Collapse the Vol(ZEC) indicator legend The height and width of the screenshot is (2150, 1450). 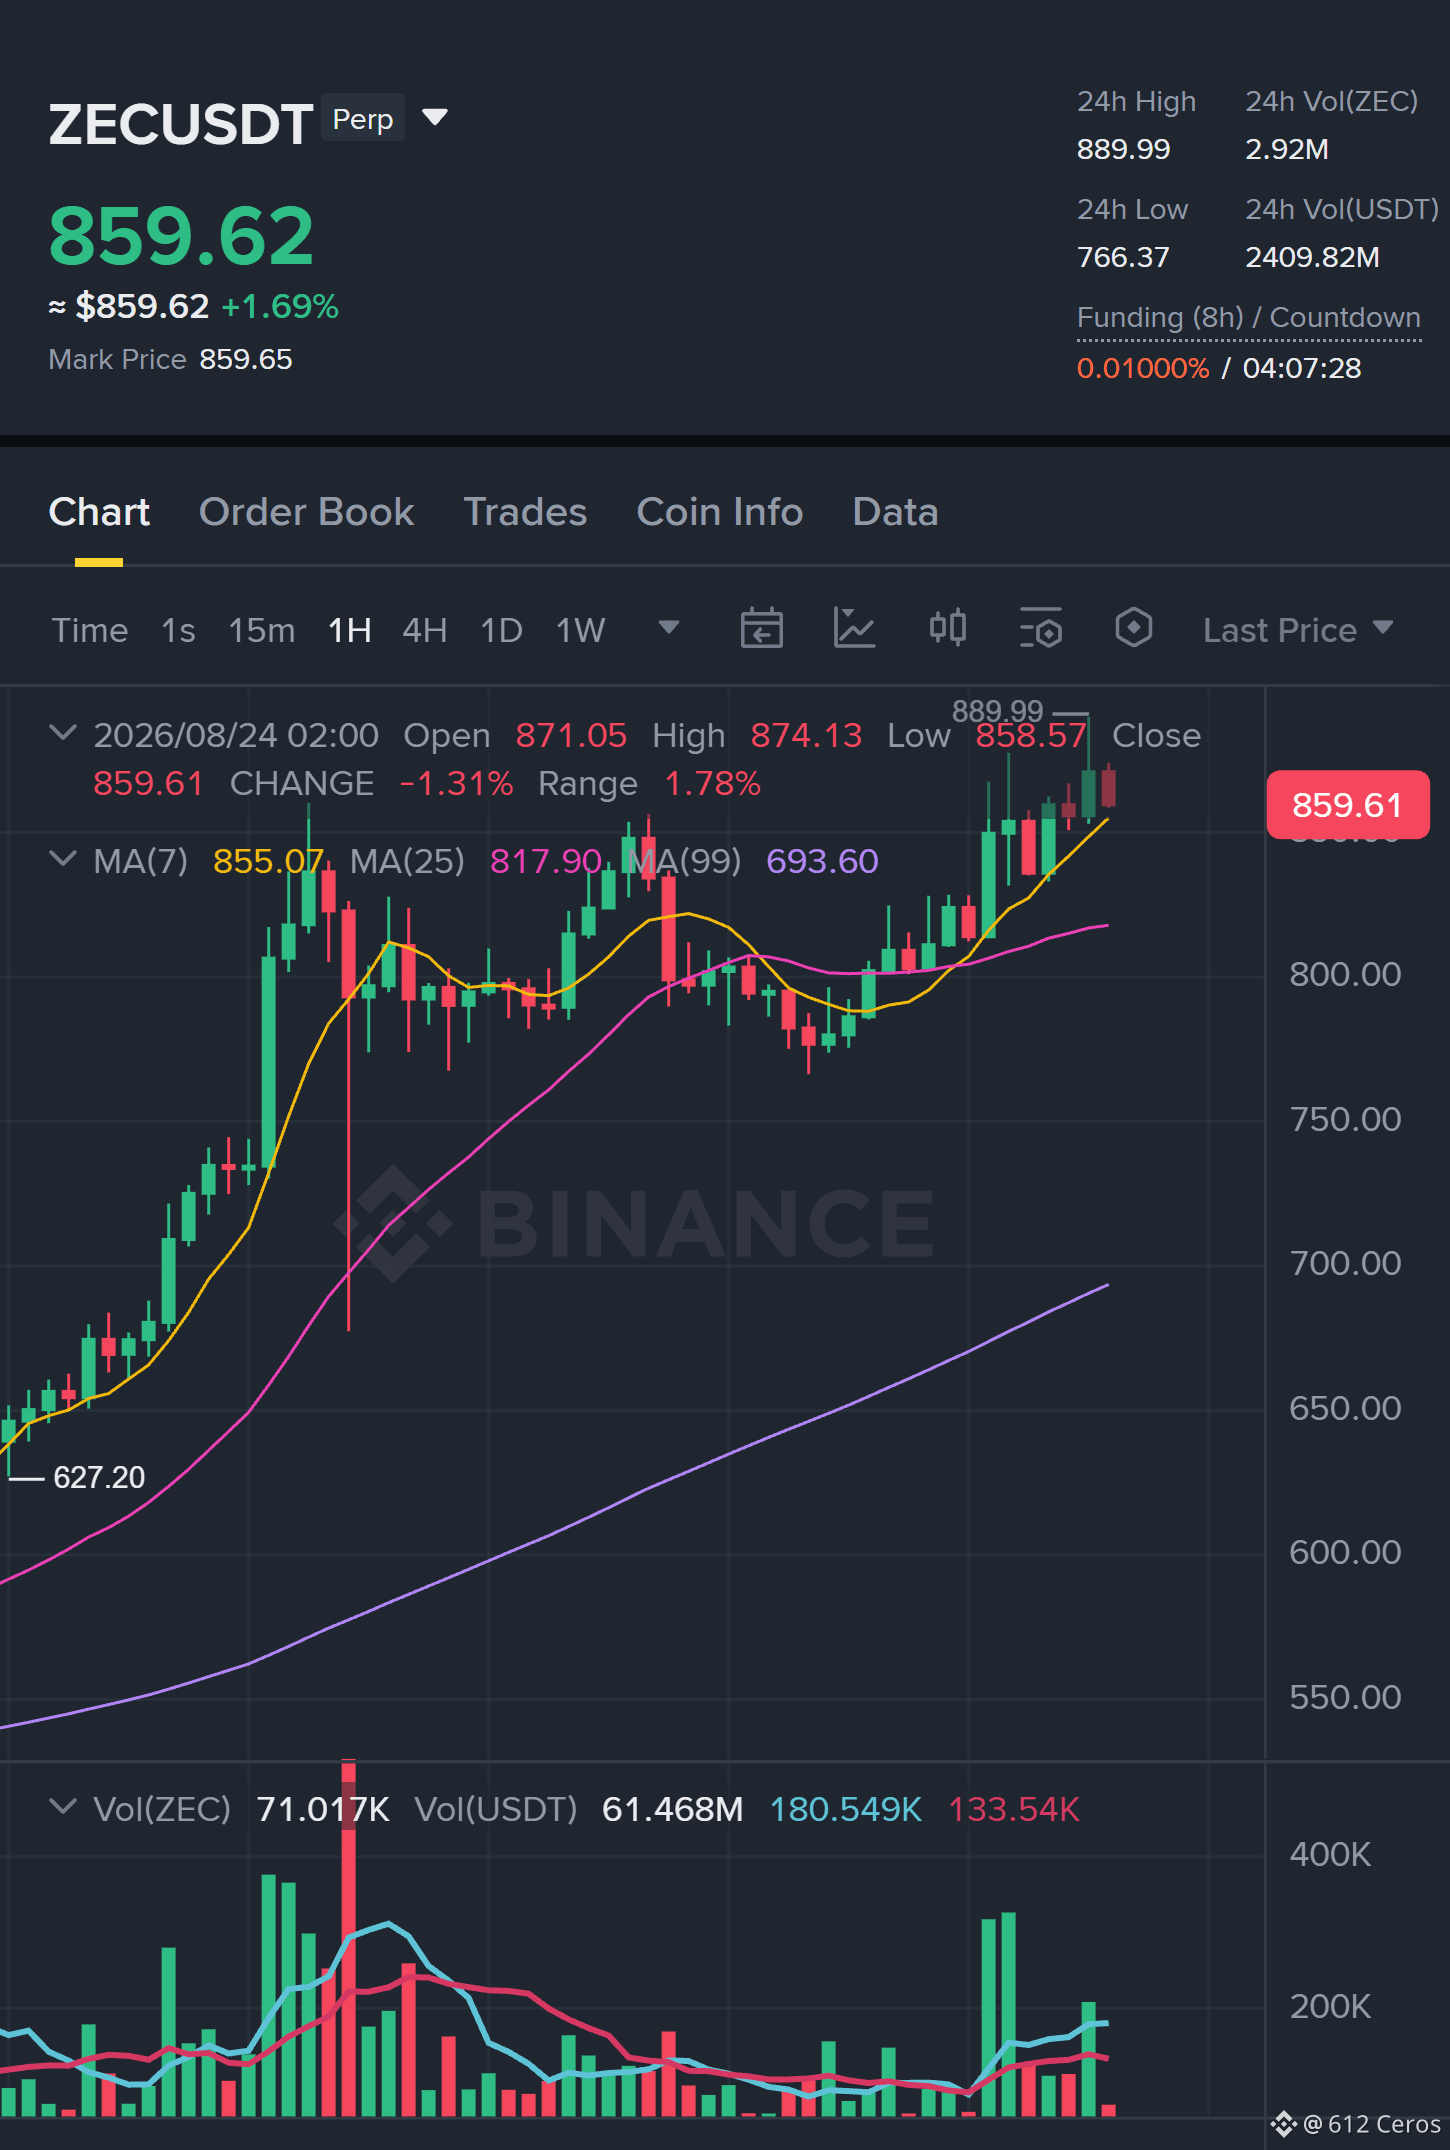point(62,1807)
